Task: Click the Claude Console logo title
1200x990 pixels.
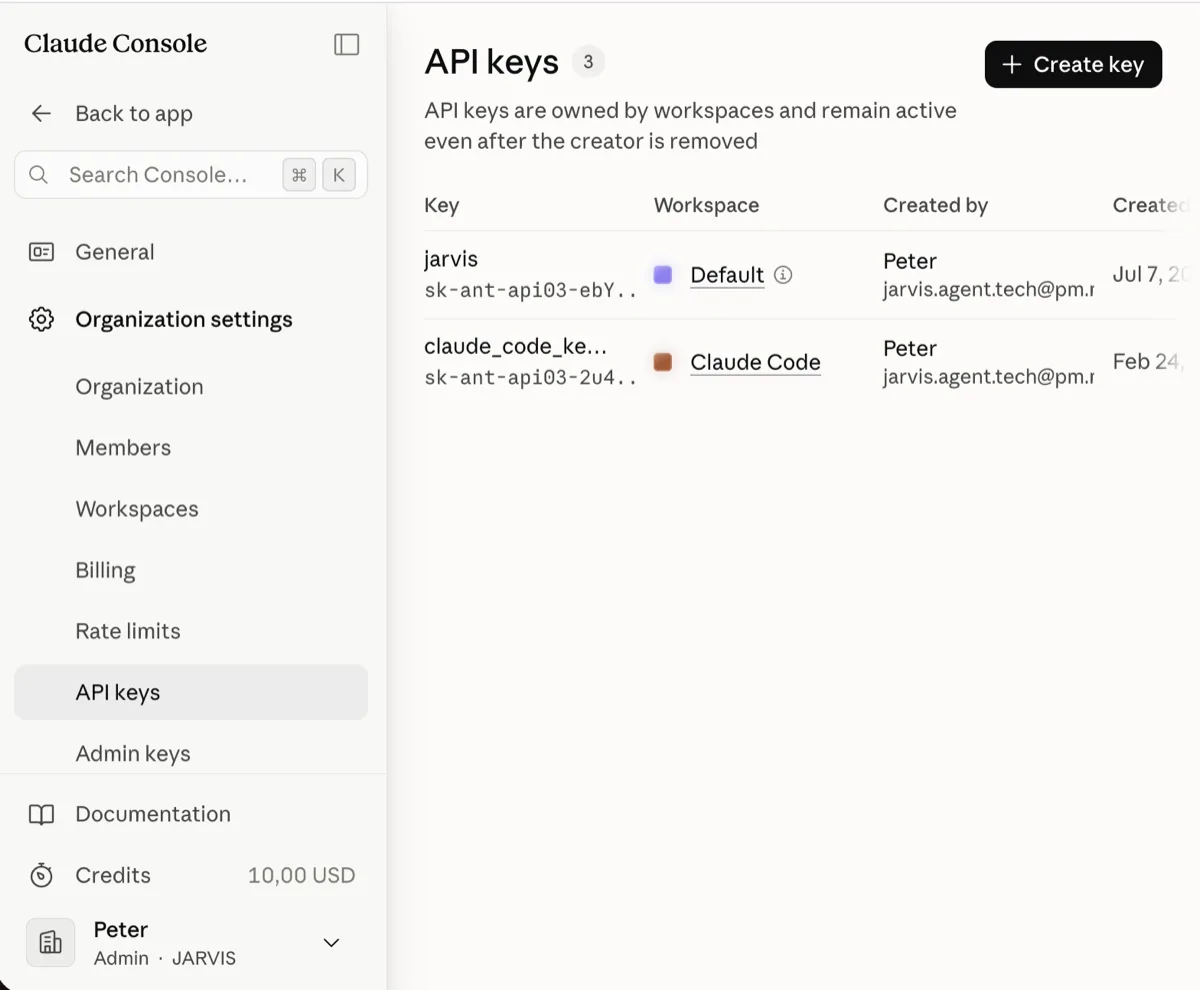Action: (x=116, y=44)
